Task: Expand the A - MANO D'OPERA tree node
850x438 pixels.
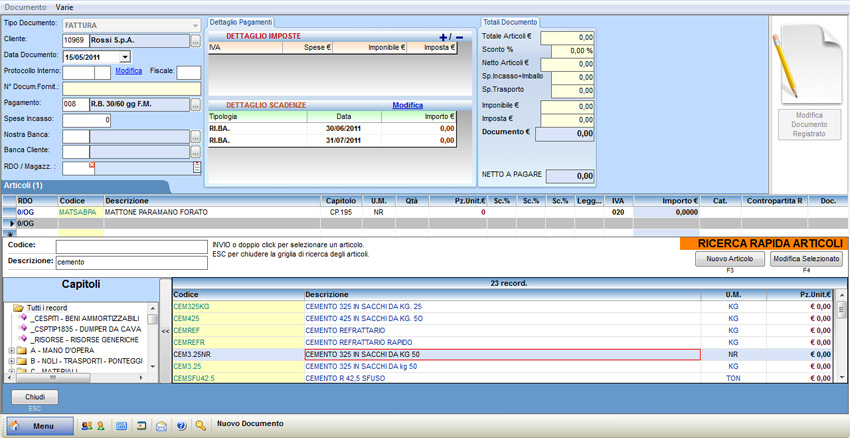Action: pos(11,351)
